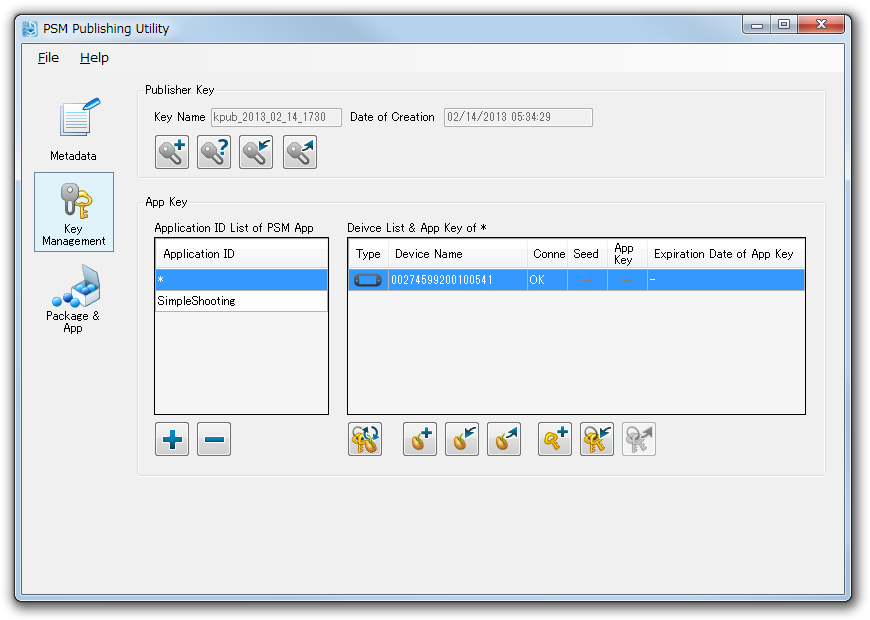Remove application ID with minus button
Viewport: 870px width, 620px height.
click(x=214, y=439)
